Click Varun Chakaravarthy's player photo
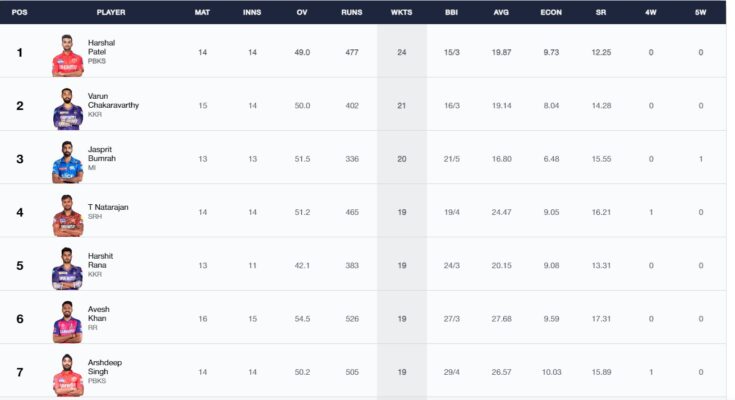 click(x=68, y=109)
